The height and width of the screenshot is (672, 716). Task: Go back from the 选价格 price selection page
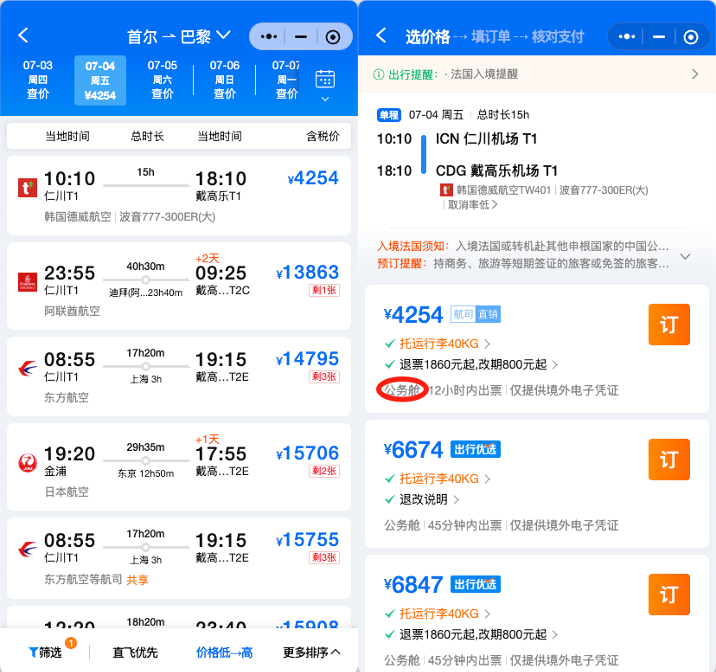coord(381,35)
